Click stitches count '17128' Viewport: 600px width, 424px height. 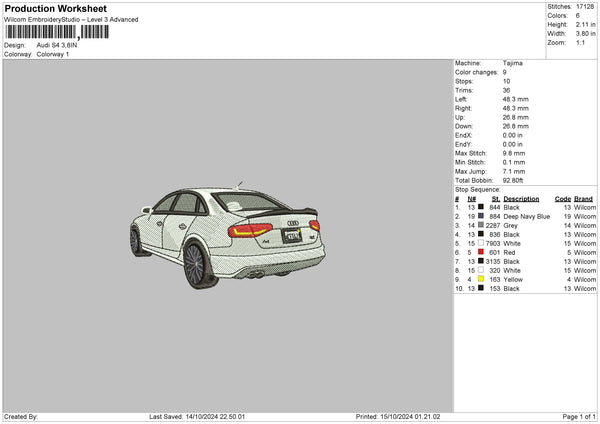(x=585, y=7)
